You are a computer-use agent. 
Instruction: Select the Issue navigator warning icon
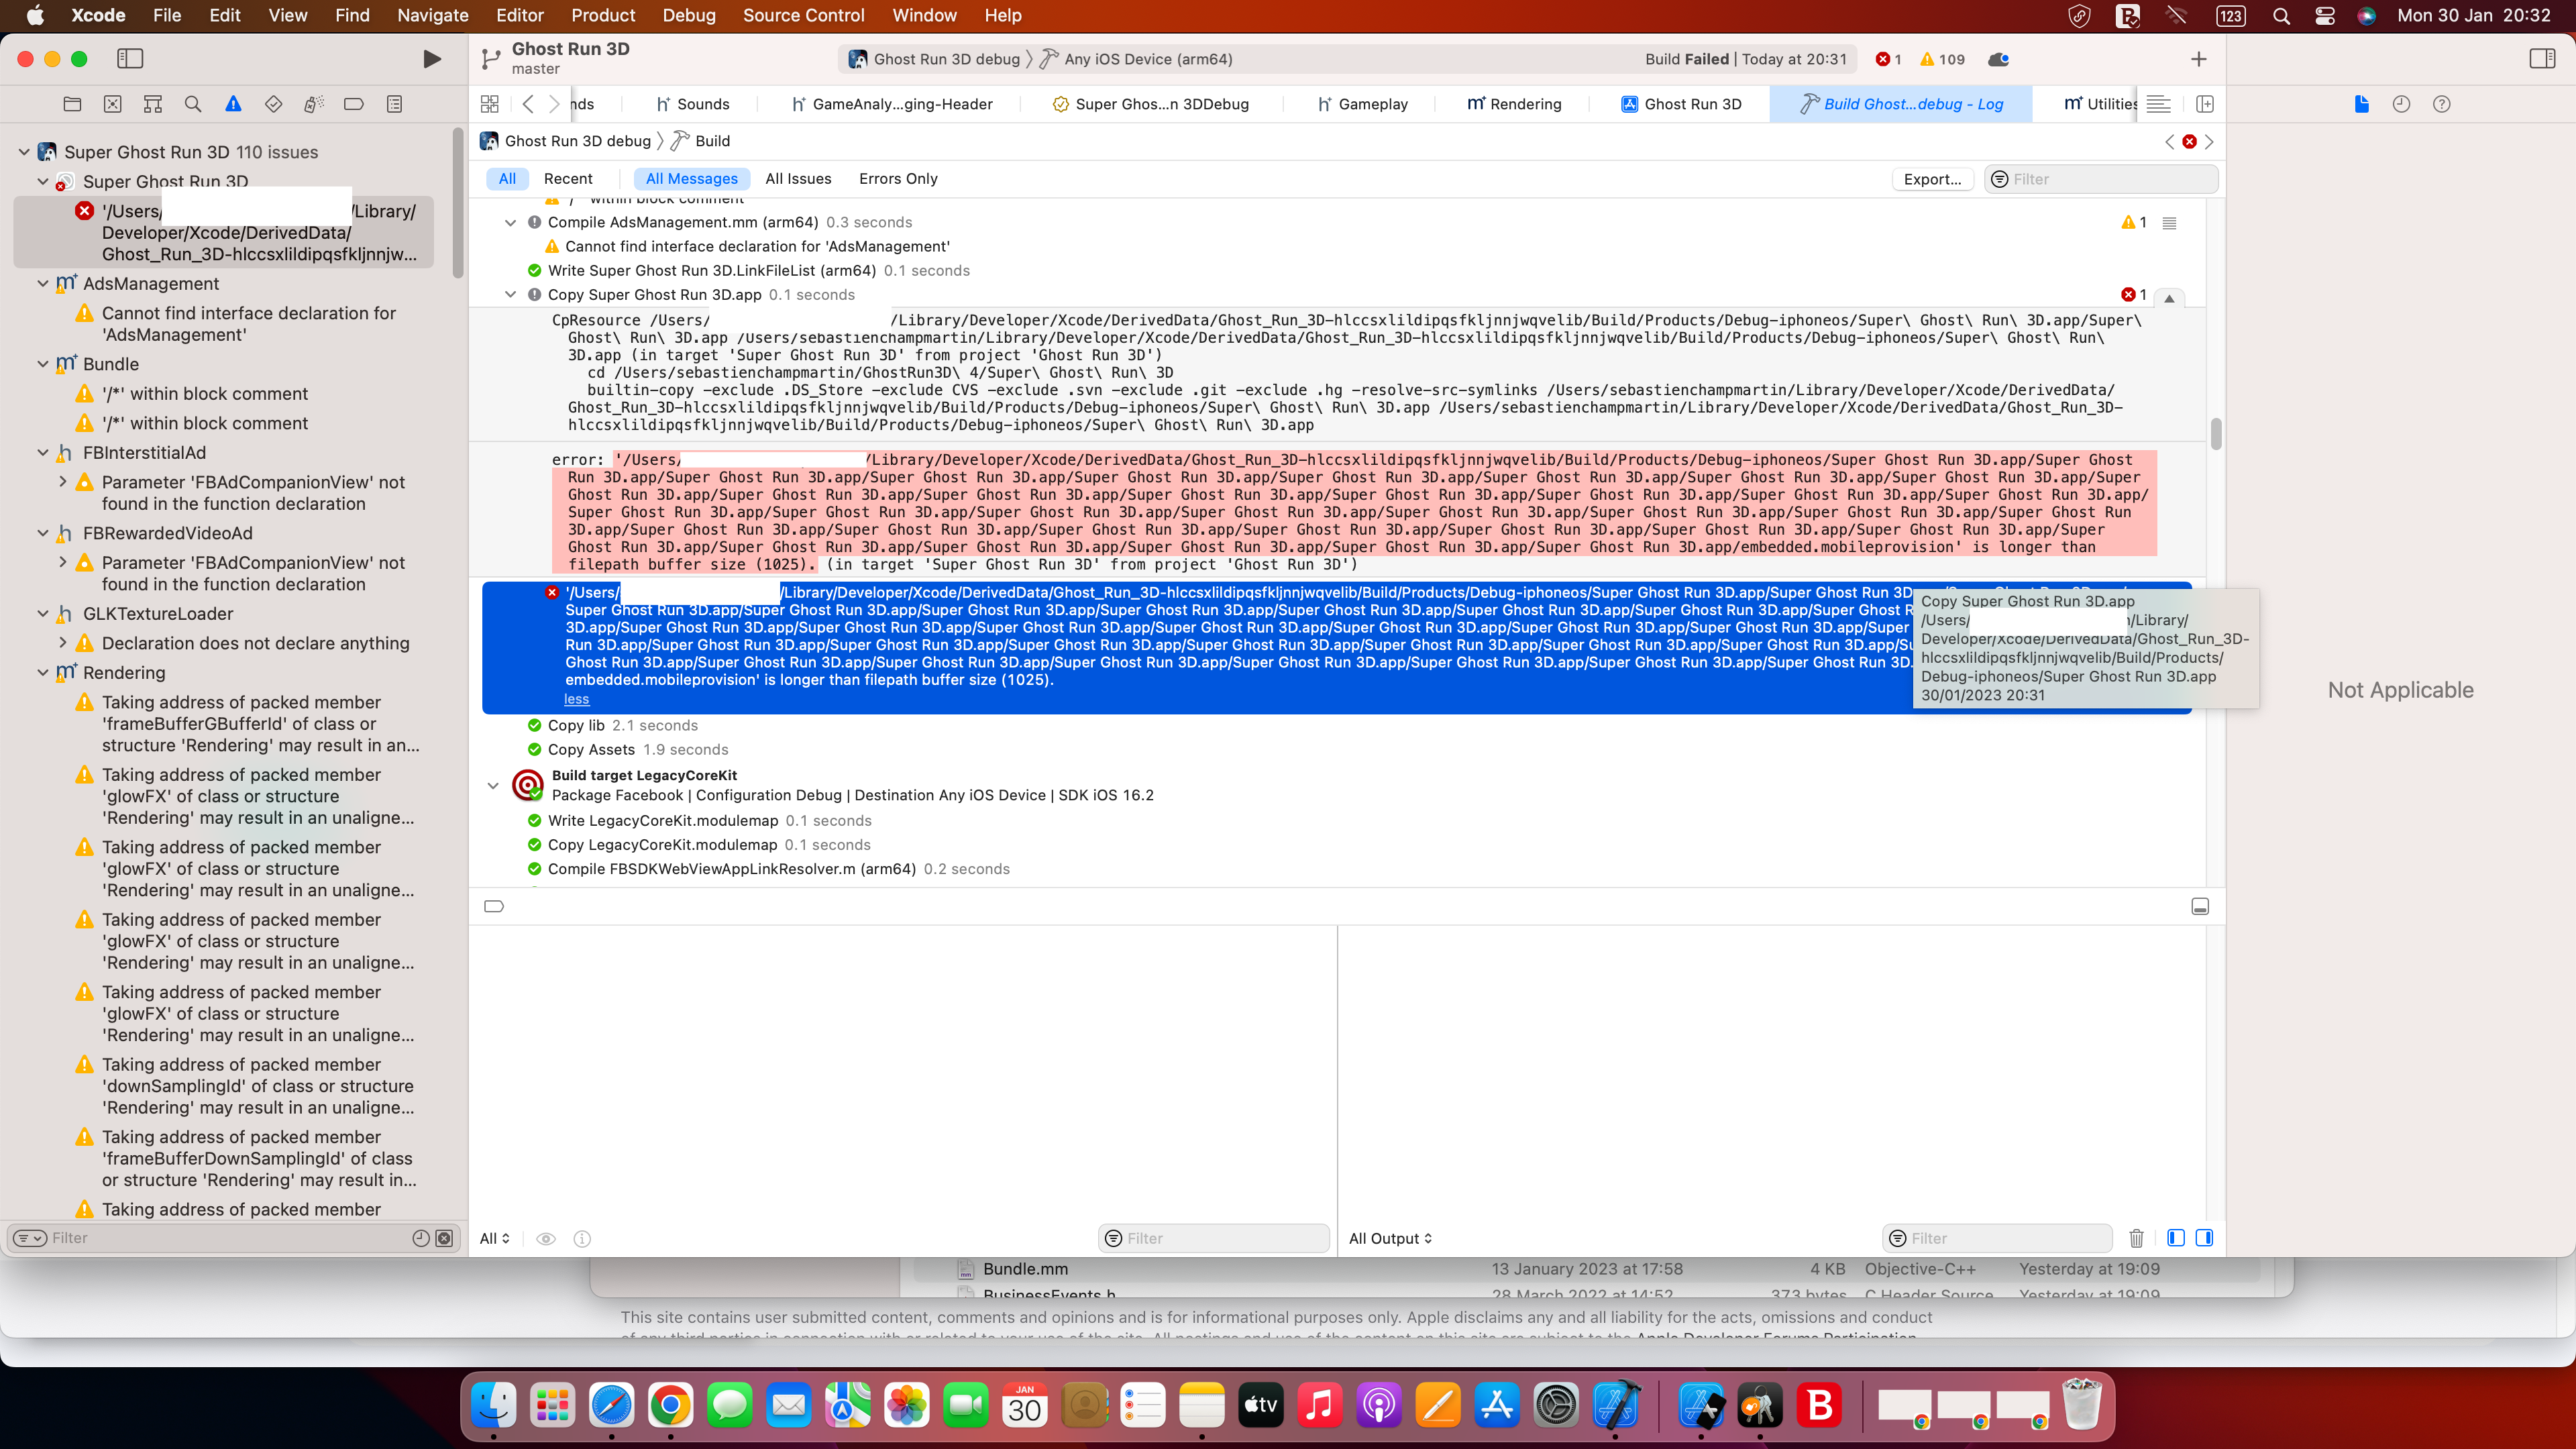coord(233,104)
